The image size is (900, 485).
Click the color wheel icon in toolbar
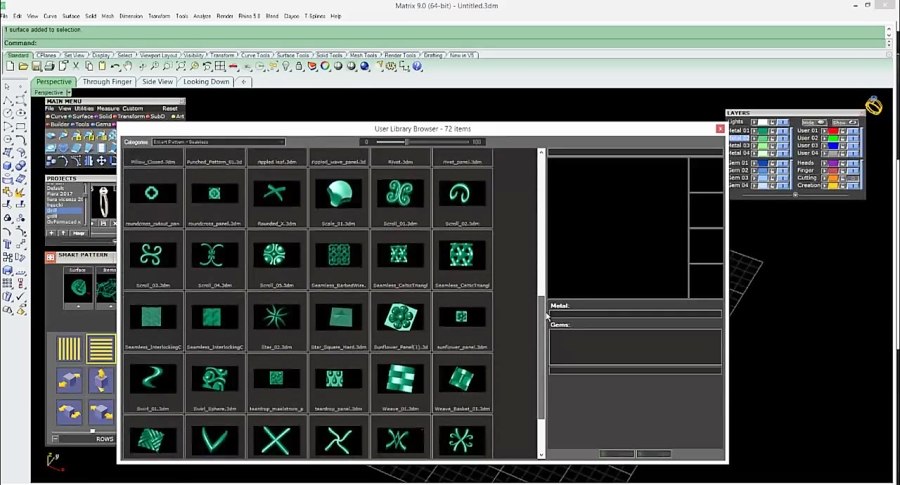(325, 67)
